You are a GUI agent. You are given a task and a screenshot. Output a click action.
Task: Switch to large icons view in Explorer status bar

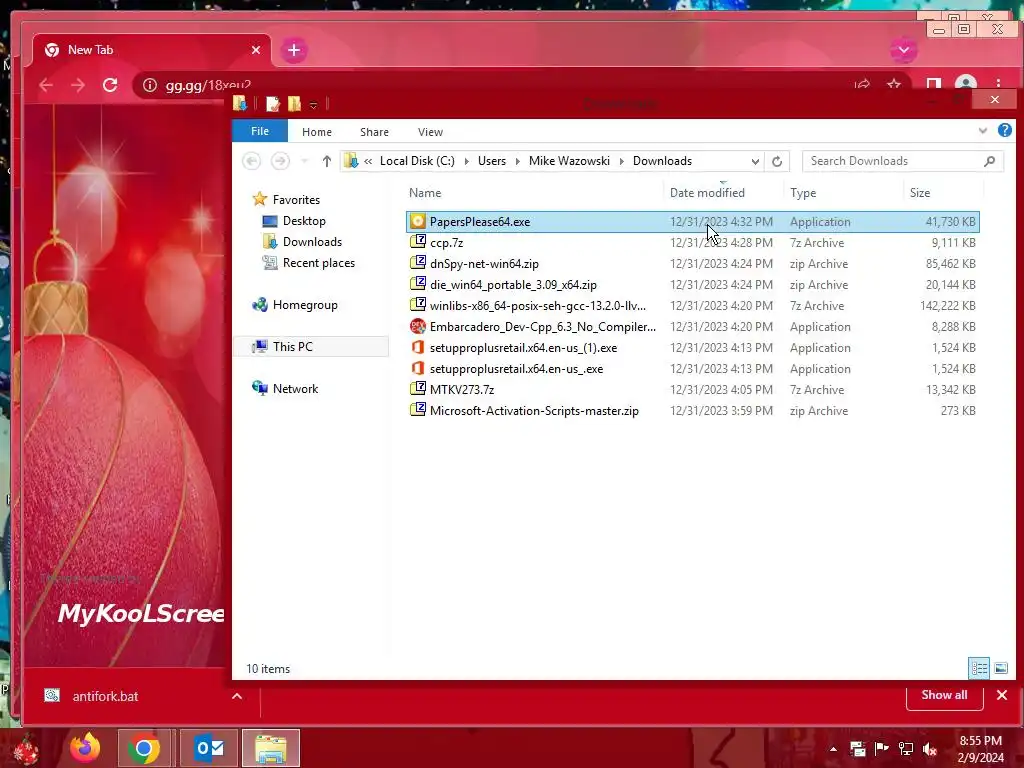[1000, 668]
